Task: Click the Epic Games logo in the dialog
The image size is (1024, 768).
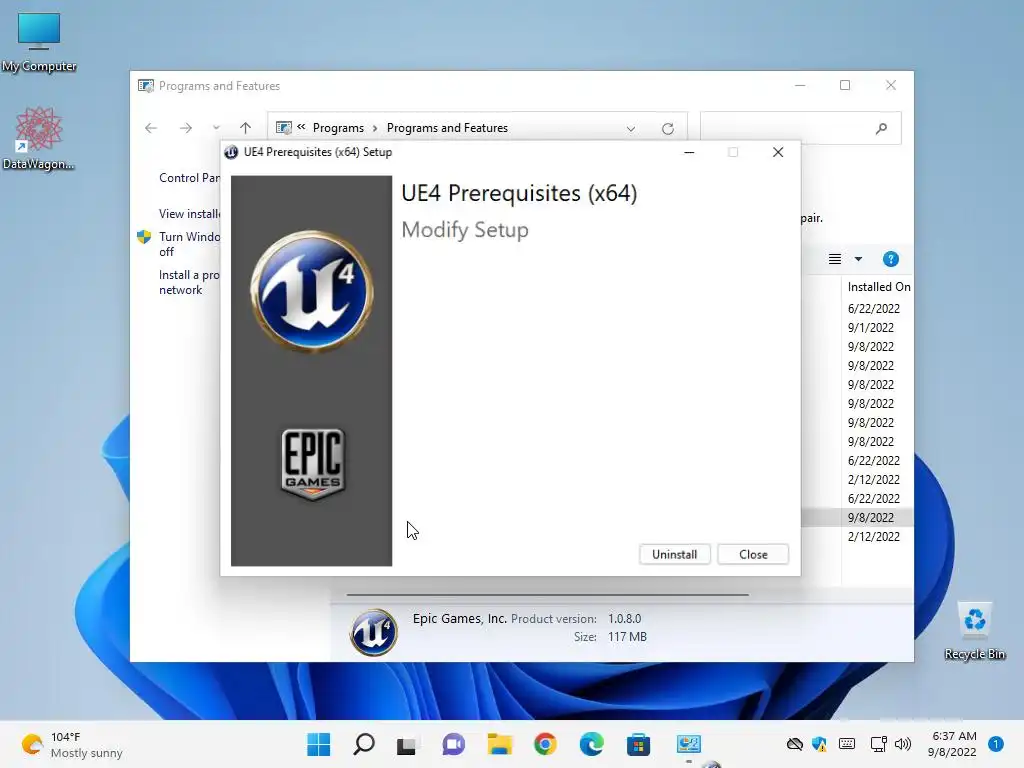Action: coord(313,464)
